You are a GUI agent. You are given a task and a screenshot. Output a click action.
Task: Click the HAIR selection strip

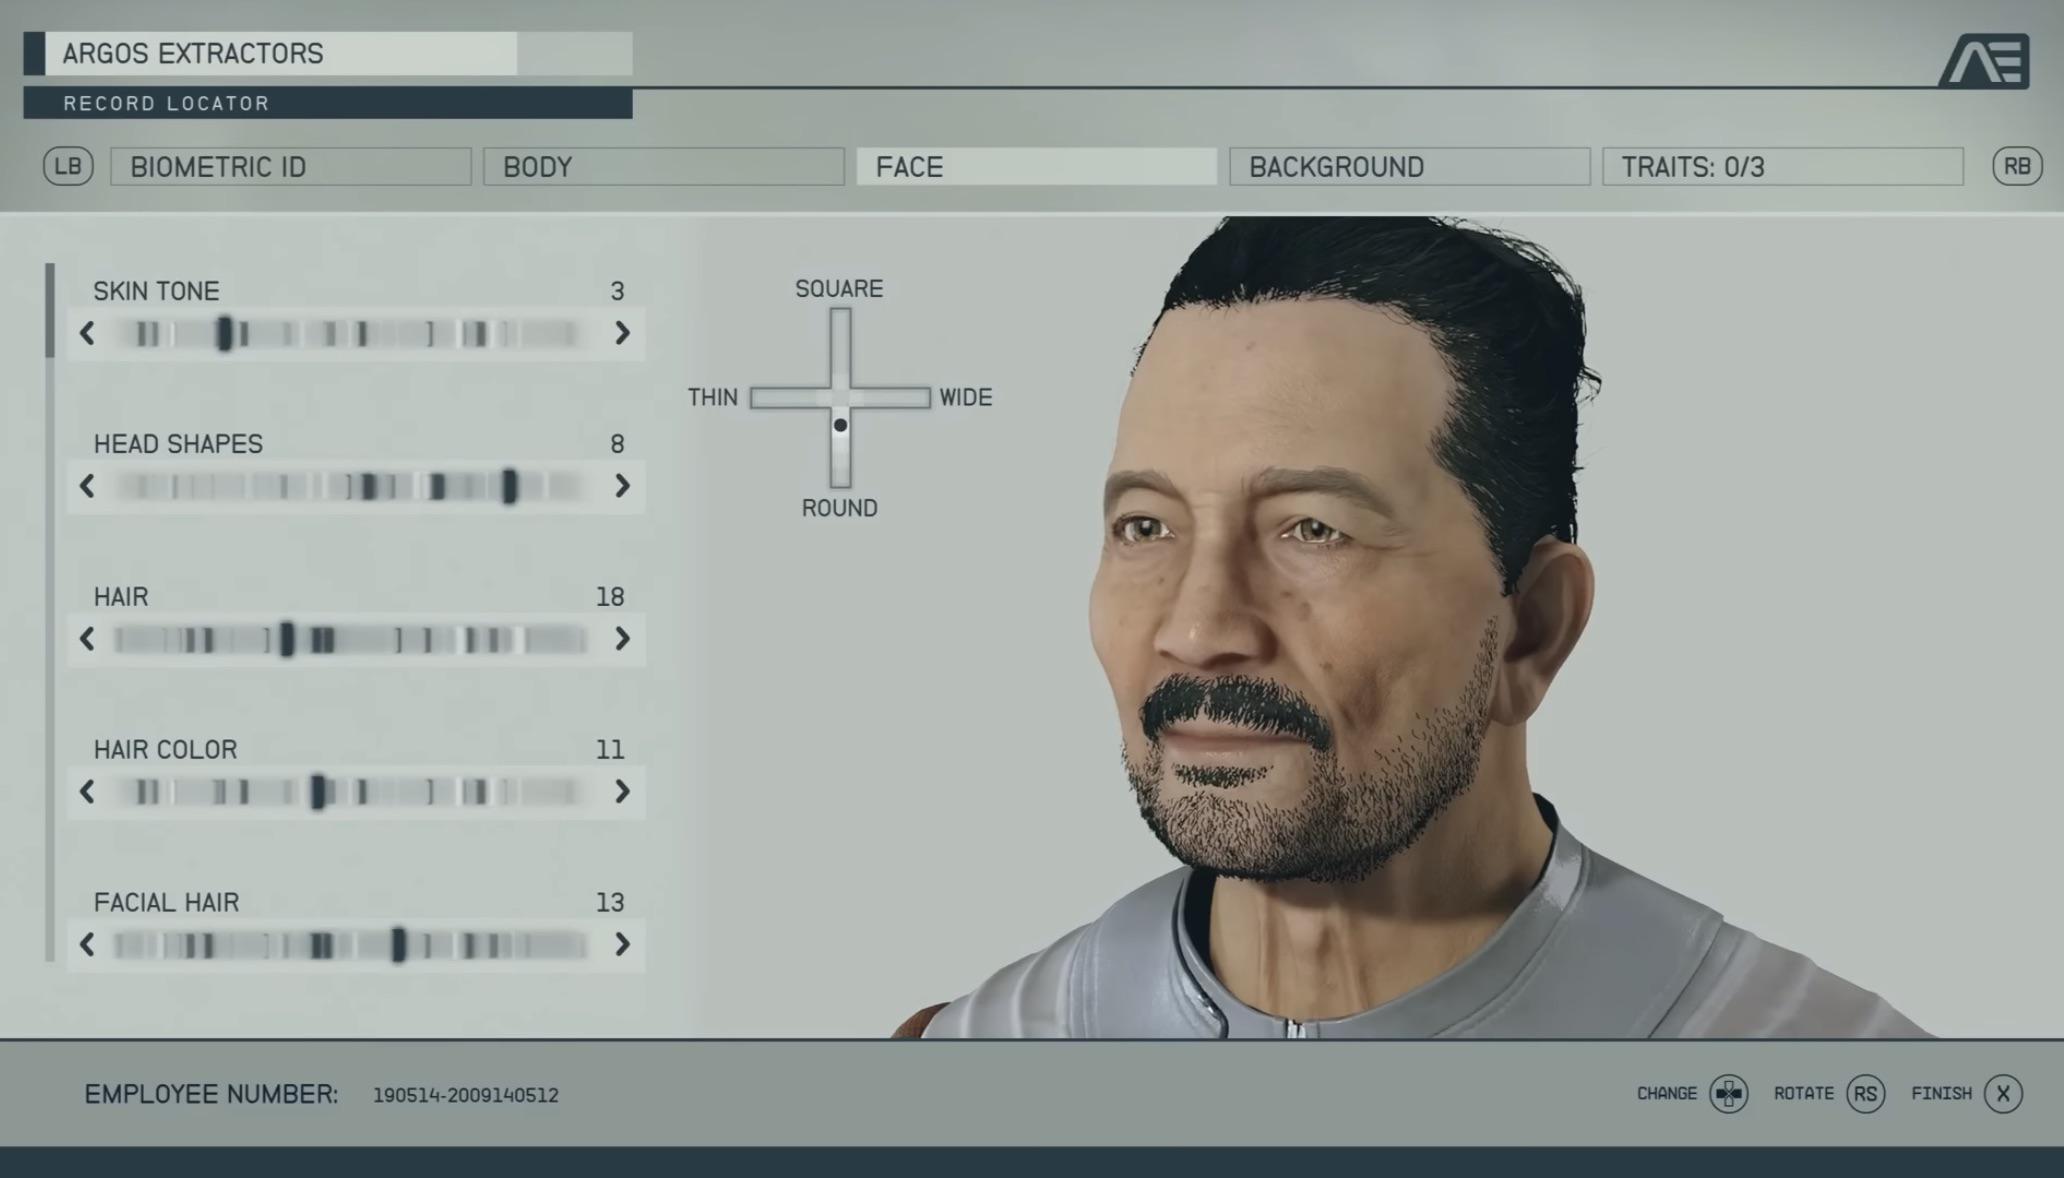tap(355, 640)
